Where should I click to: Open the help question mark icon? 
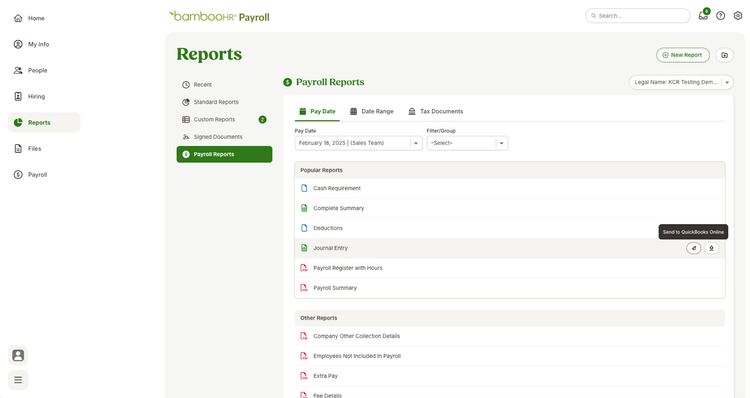pyautogui.click(x=720, y=15)
